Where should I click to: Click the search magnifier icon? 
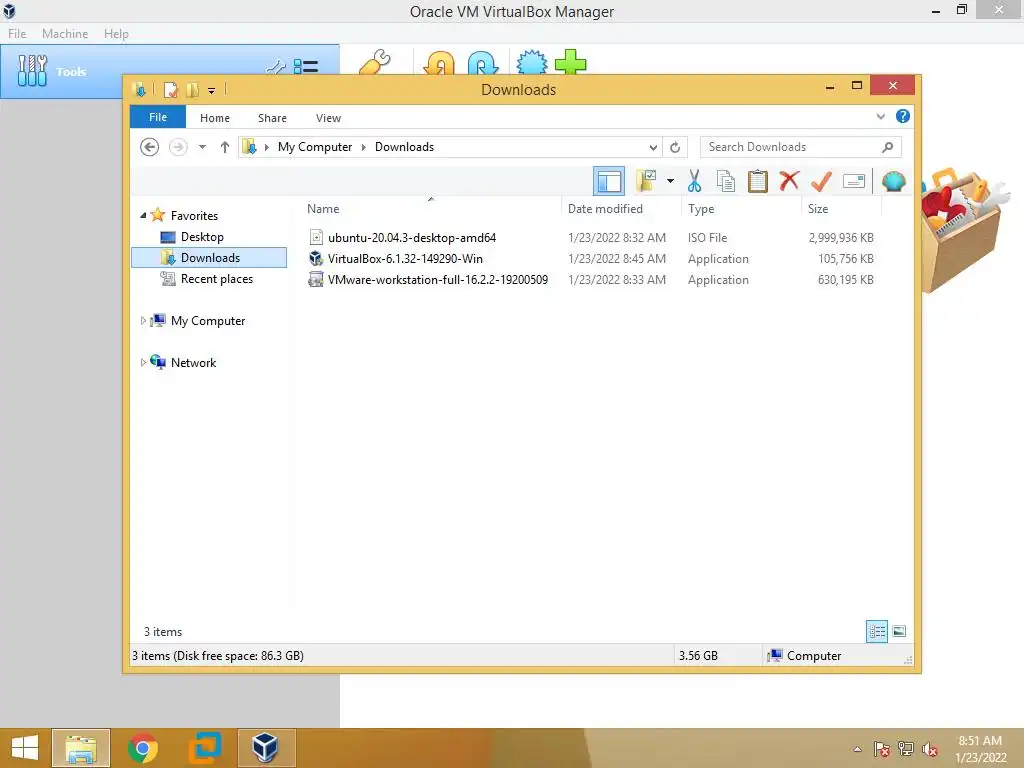point(888,148)
